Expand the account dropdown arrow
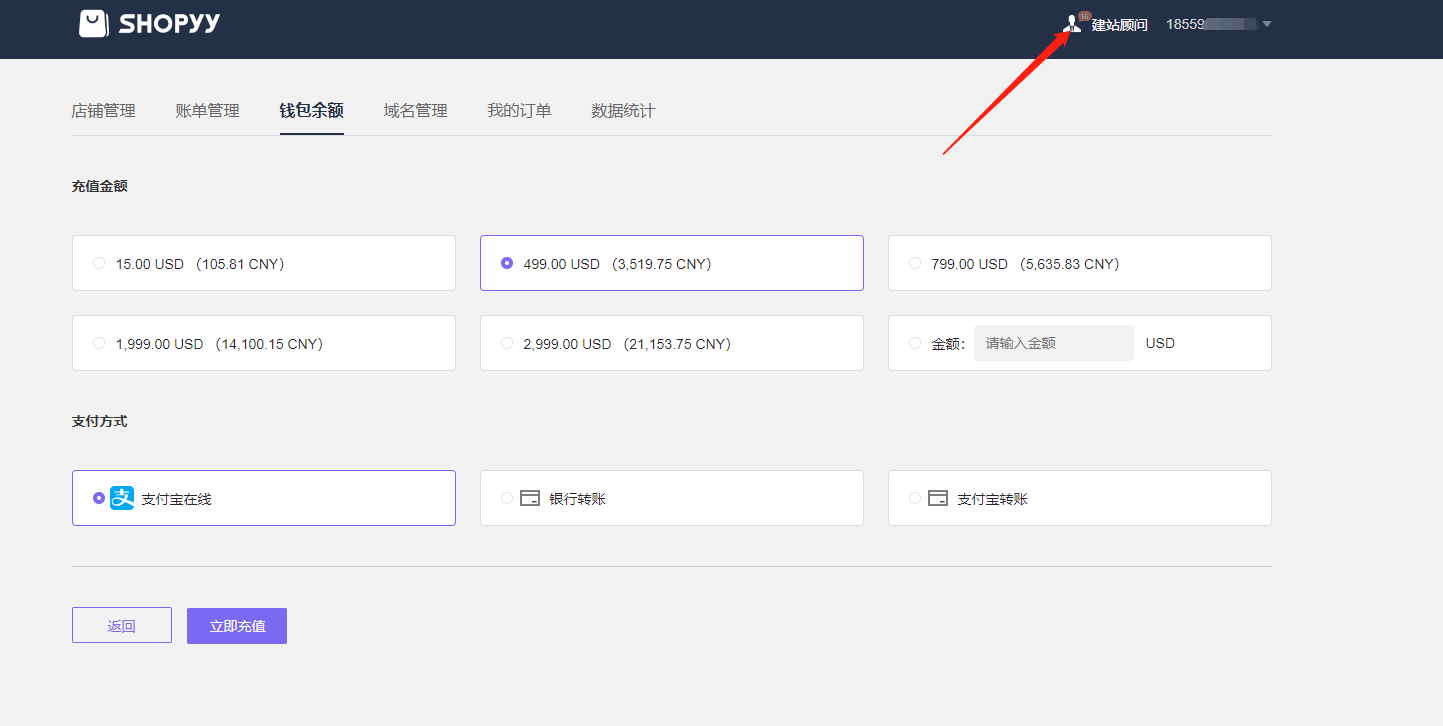Screen dimensions: 1443x726 point(1267,24)
